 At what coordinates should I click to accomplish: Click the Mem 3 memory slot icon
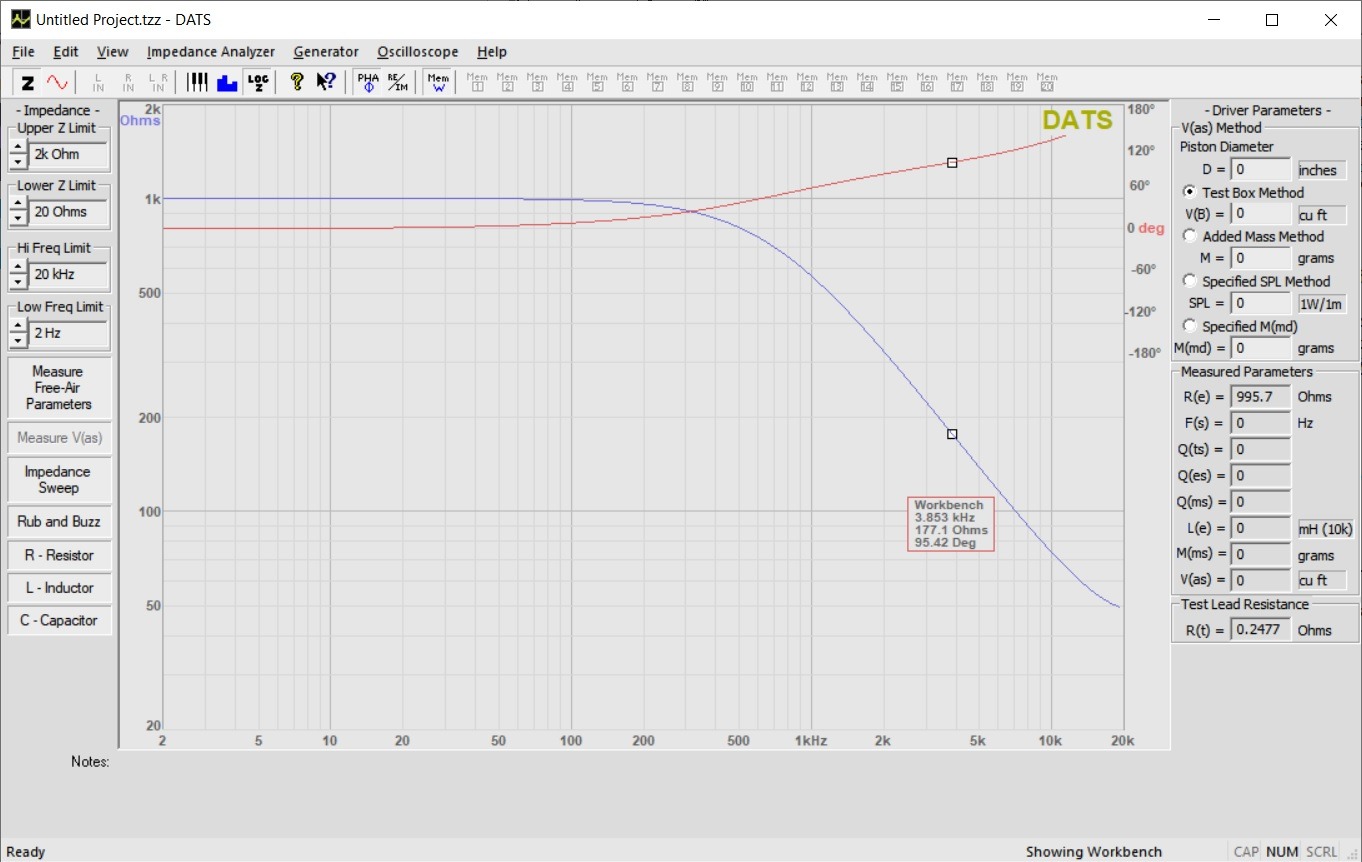[x=538, y=82]
